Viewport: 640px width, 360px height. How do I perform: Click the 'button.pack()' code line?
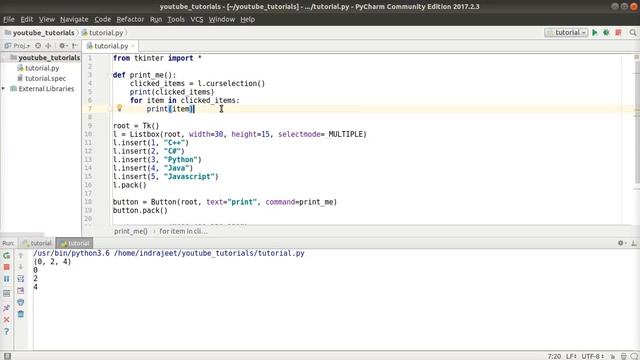140,210
